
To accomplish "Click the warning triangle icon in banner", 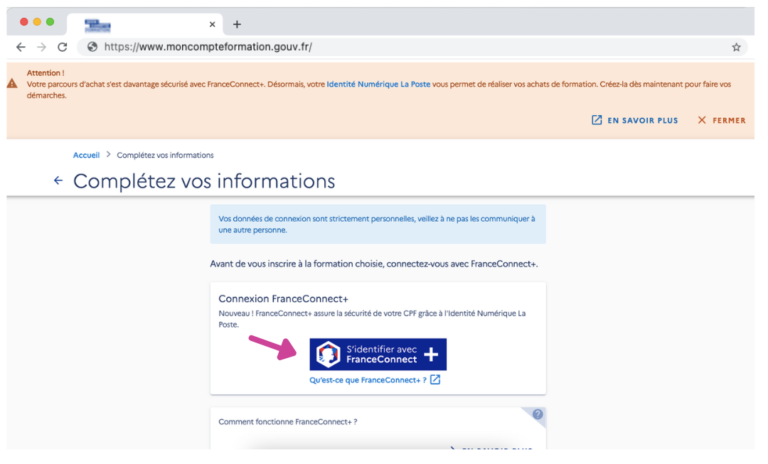I will [12, 84].
